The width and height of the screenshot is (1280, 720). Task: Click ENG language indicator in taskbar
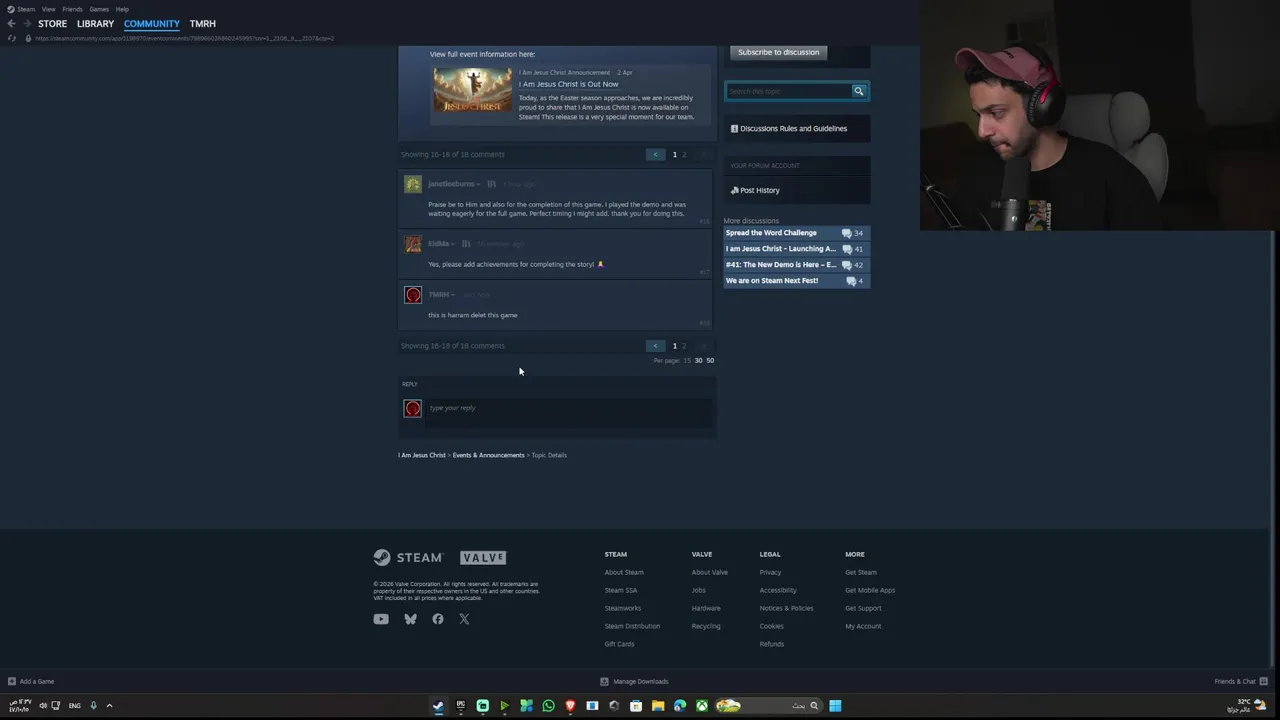(x=74, y=706)
